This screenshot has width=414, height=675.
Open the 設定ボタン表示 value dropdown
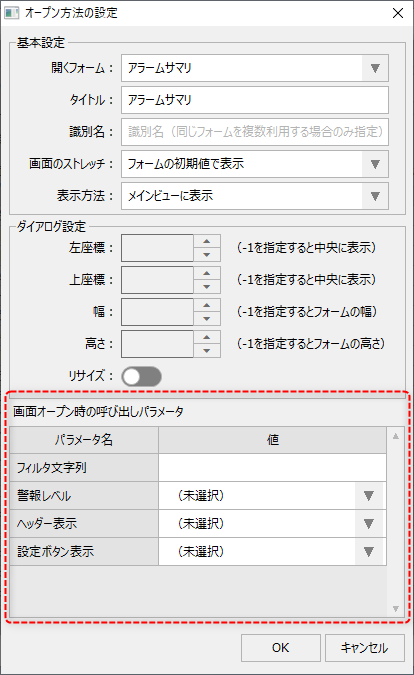(369, 552)
